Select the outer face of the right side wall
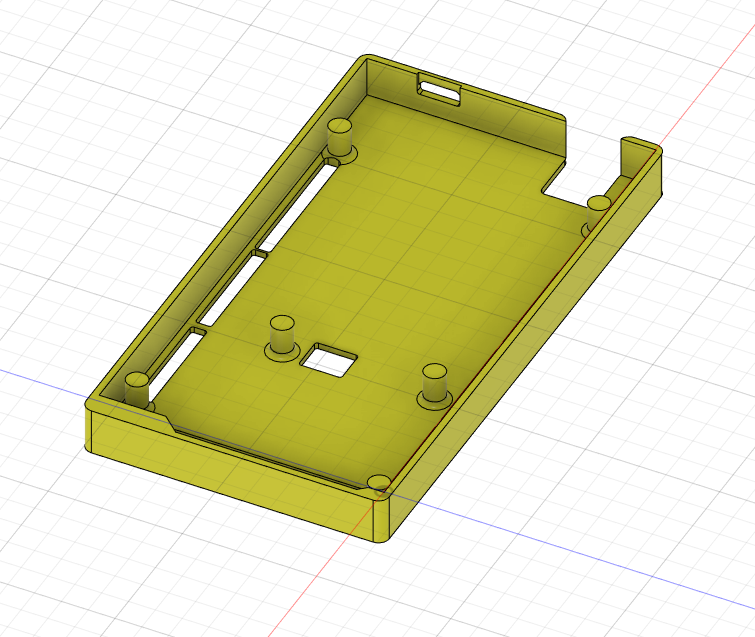The height and width of the screenshot is (637, 755). (x=525, y=344)
